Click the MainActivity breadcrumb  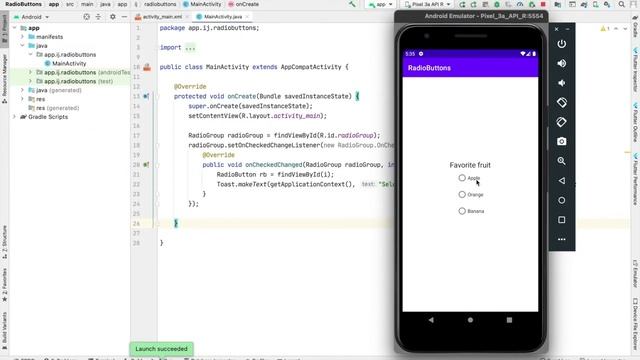202,4
